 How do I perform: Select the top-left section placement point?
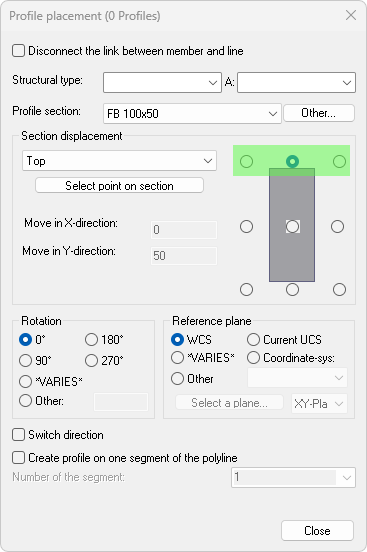coord(246,162)
